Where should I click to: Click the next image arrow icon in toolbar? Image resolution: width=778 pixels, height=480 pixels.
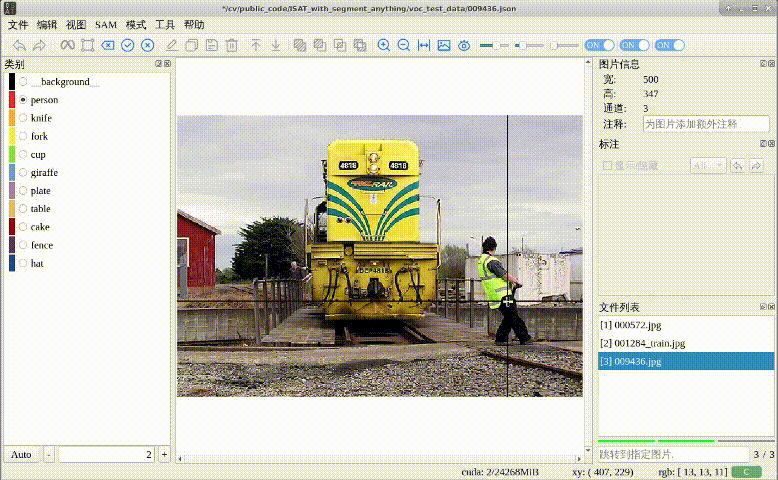(x=39, y=46)
